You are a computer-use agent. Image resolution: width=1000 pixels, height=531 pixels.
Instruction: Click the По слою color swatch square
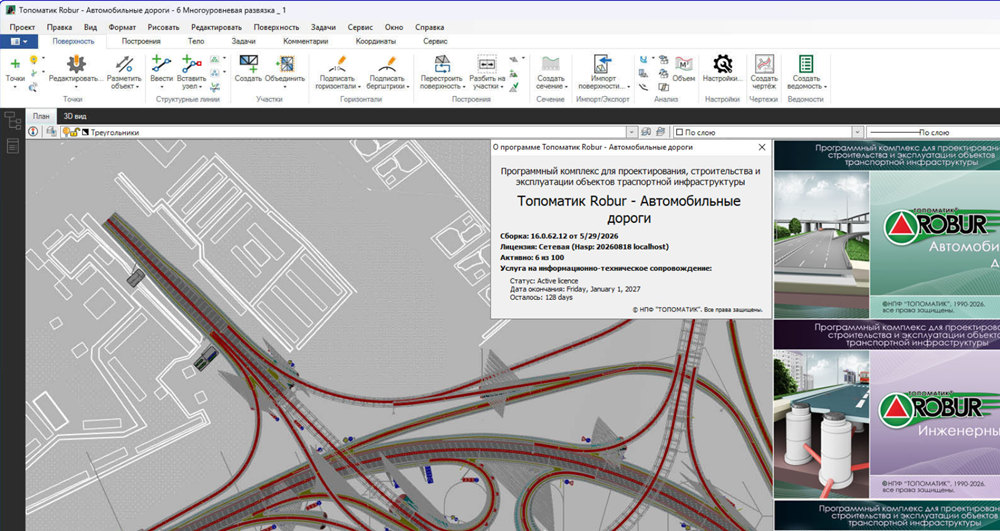(679, 133)
